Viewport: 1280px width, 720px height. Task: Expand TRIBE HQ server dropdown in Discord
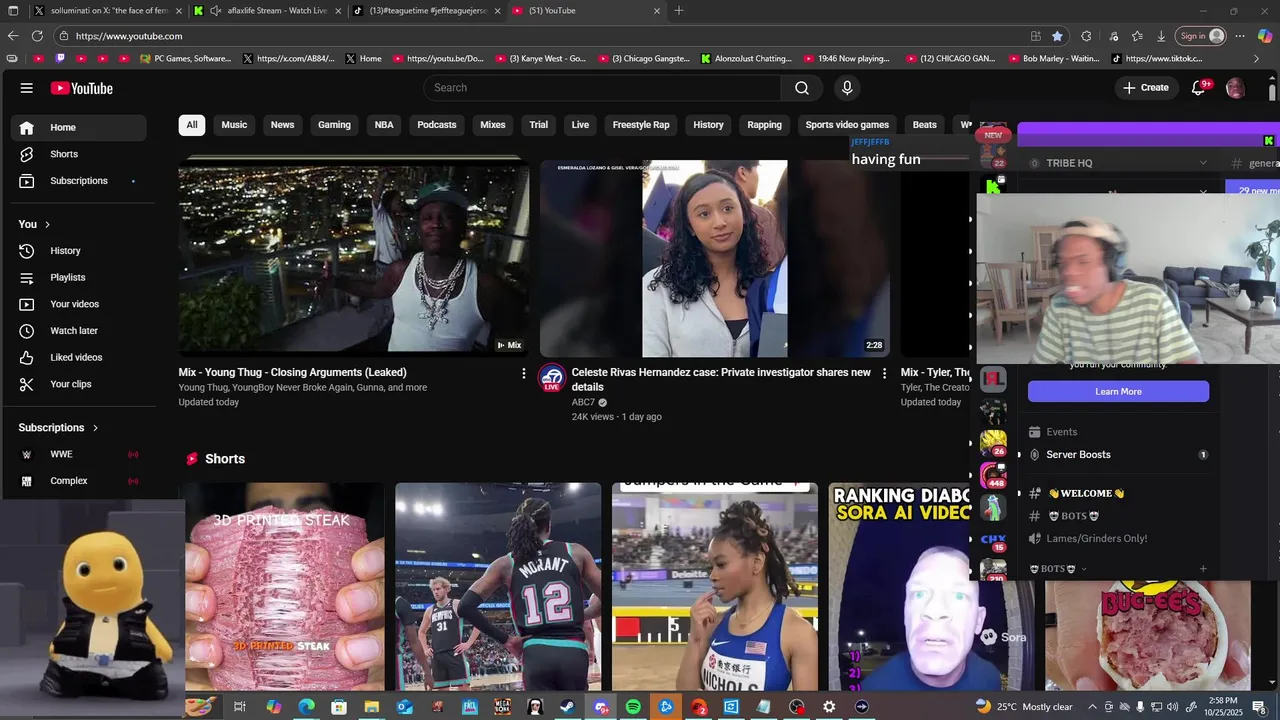[1203, 163]
